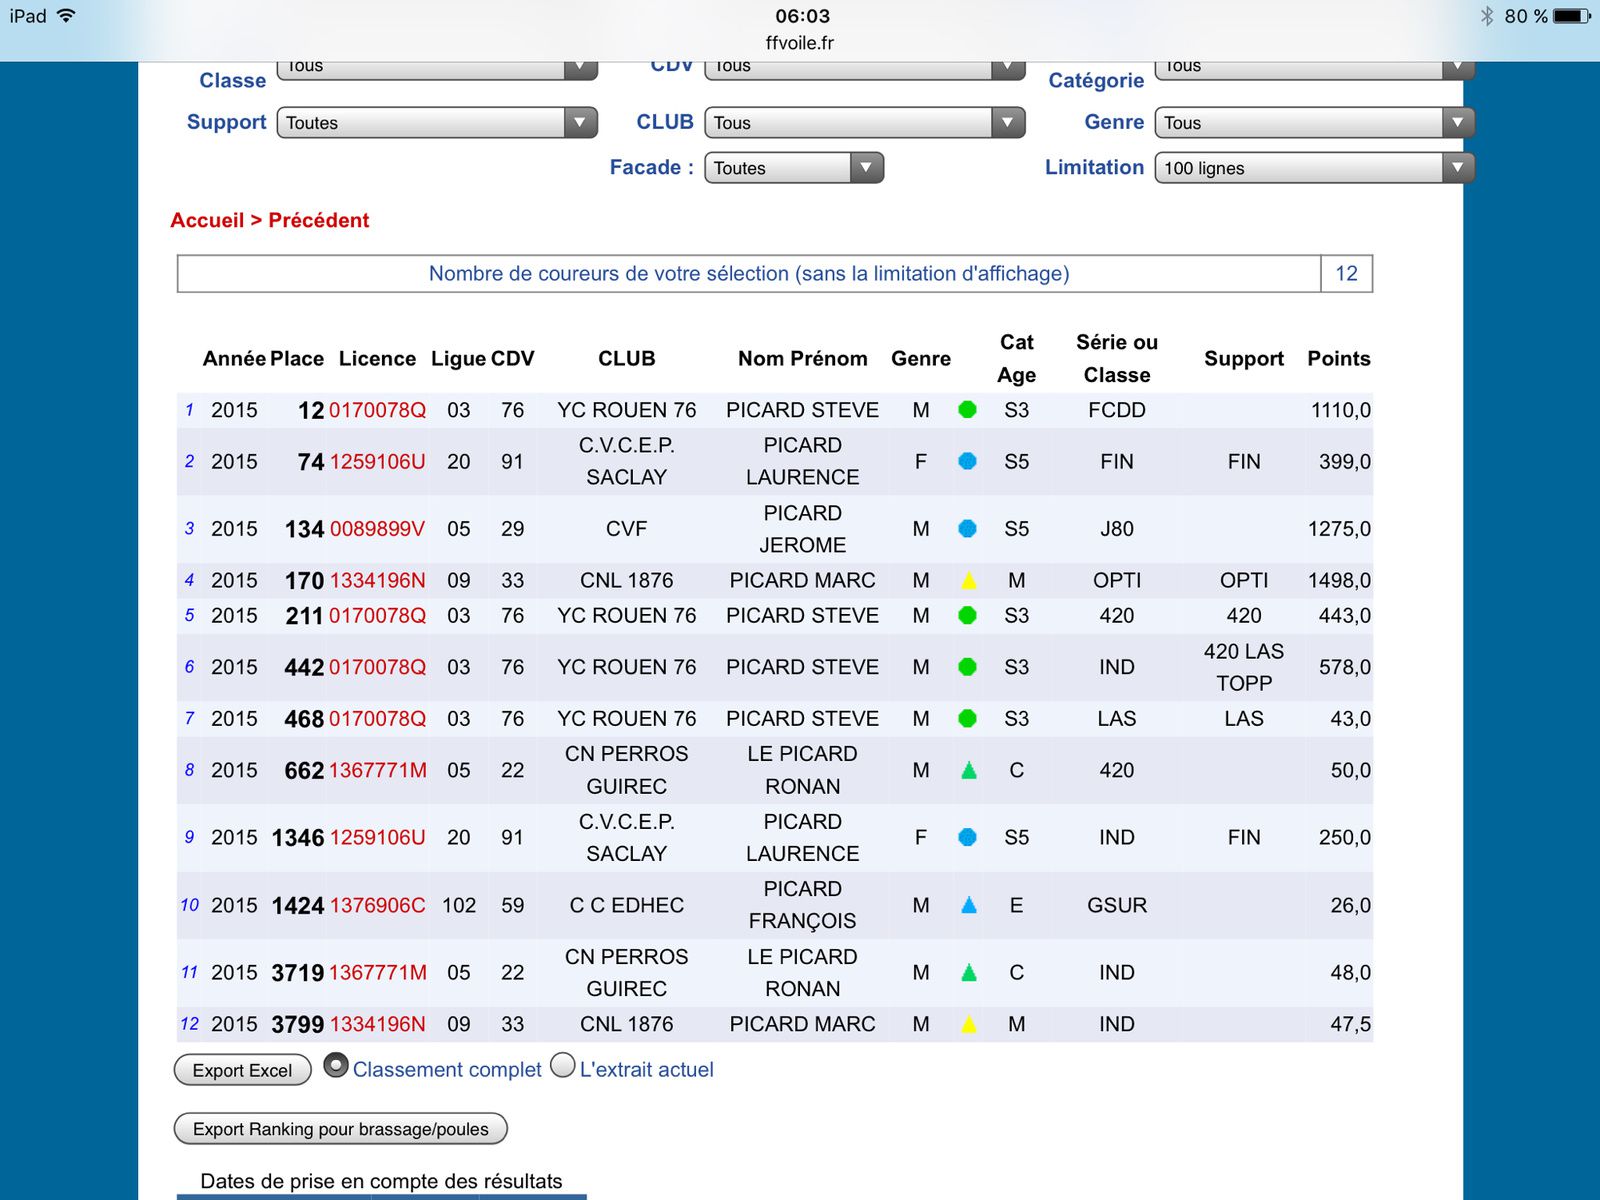Open the Facade dropdown showing Toutes
The width and height of the screenshot is (1600, 1200).
[794, 168]
